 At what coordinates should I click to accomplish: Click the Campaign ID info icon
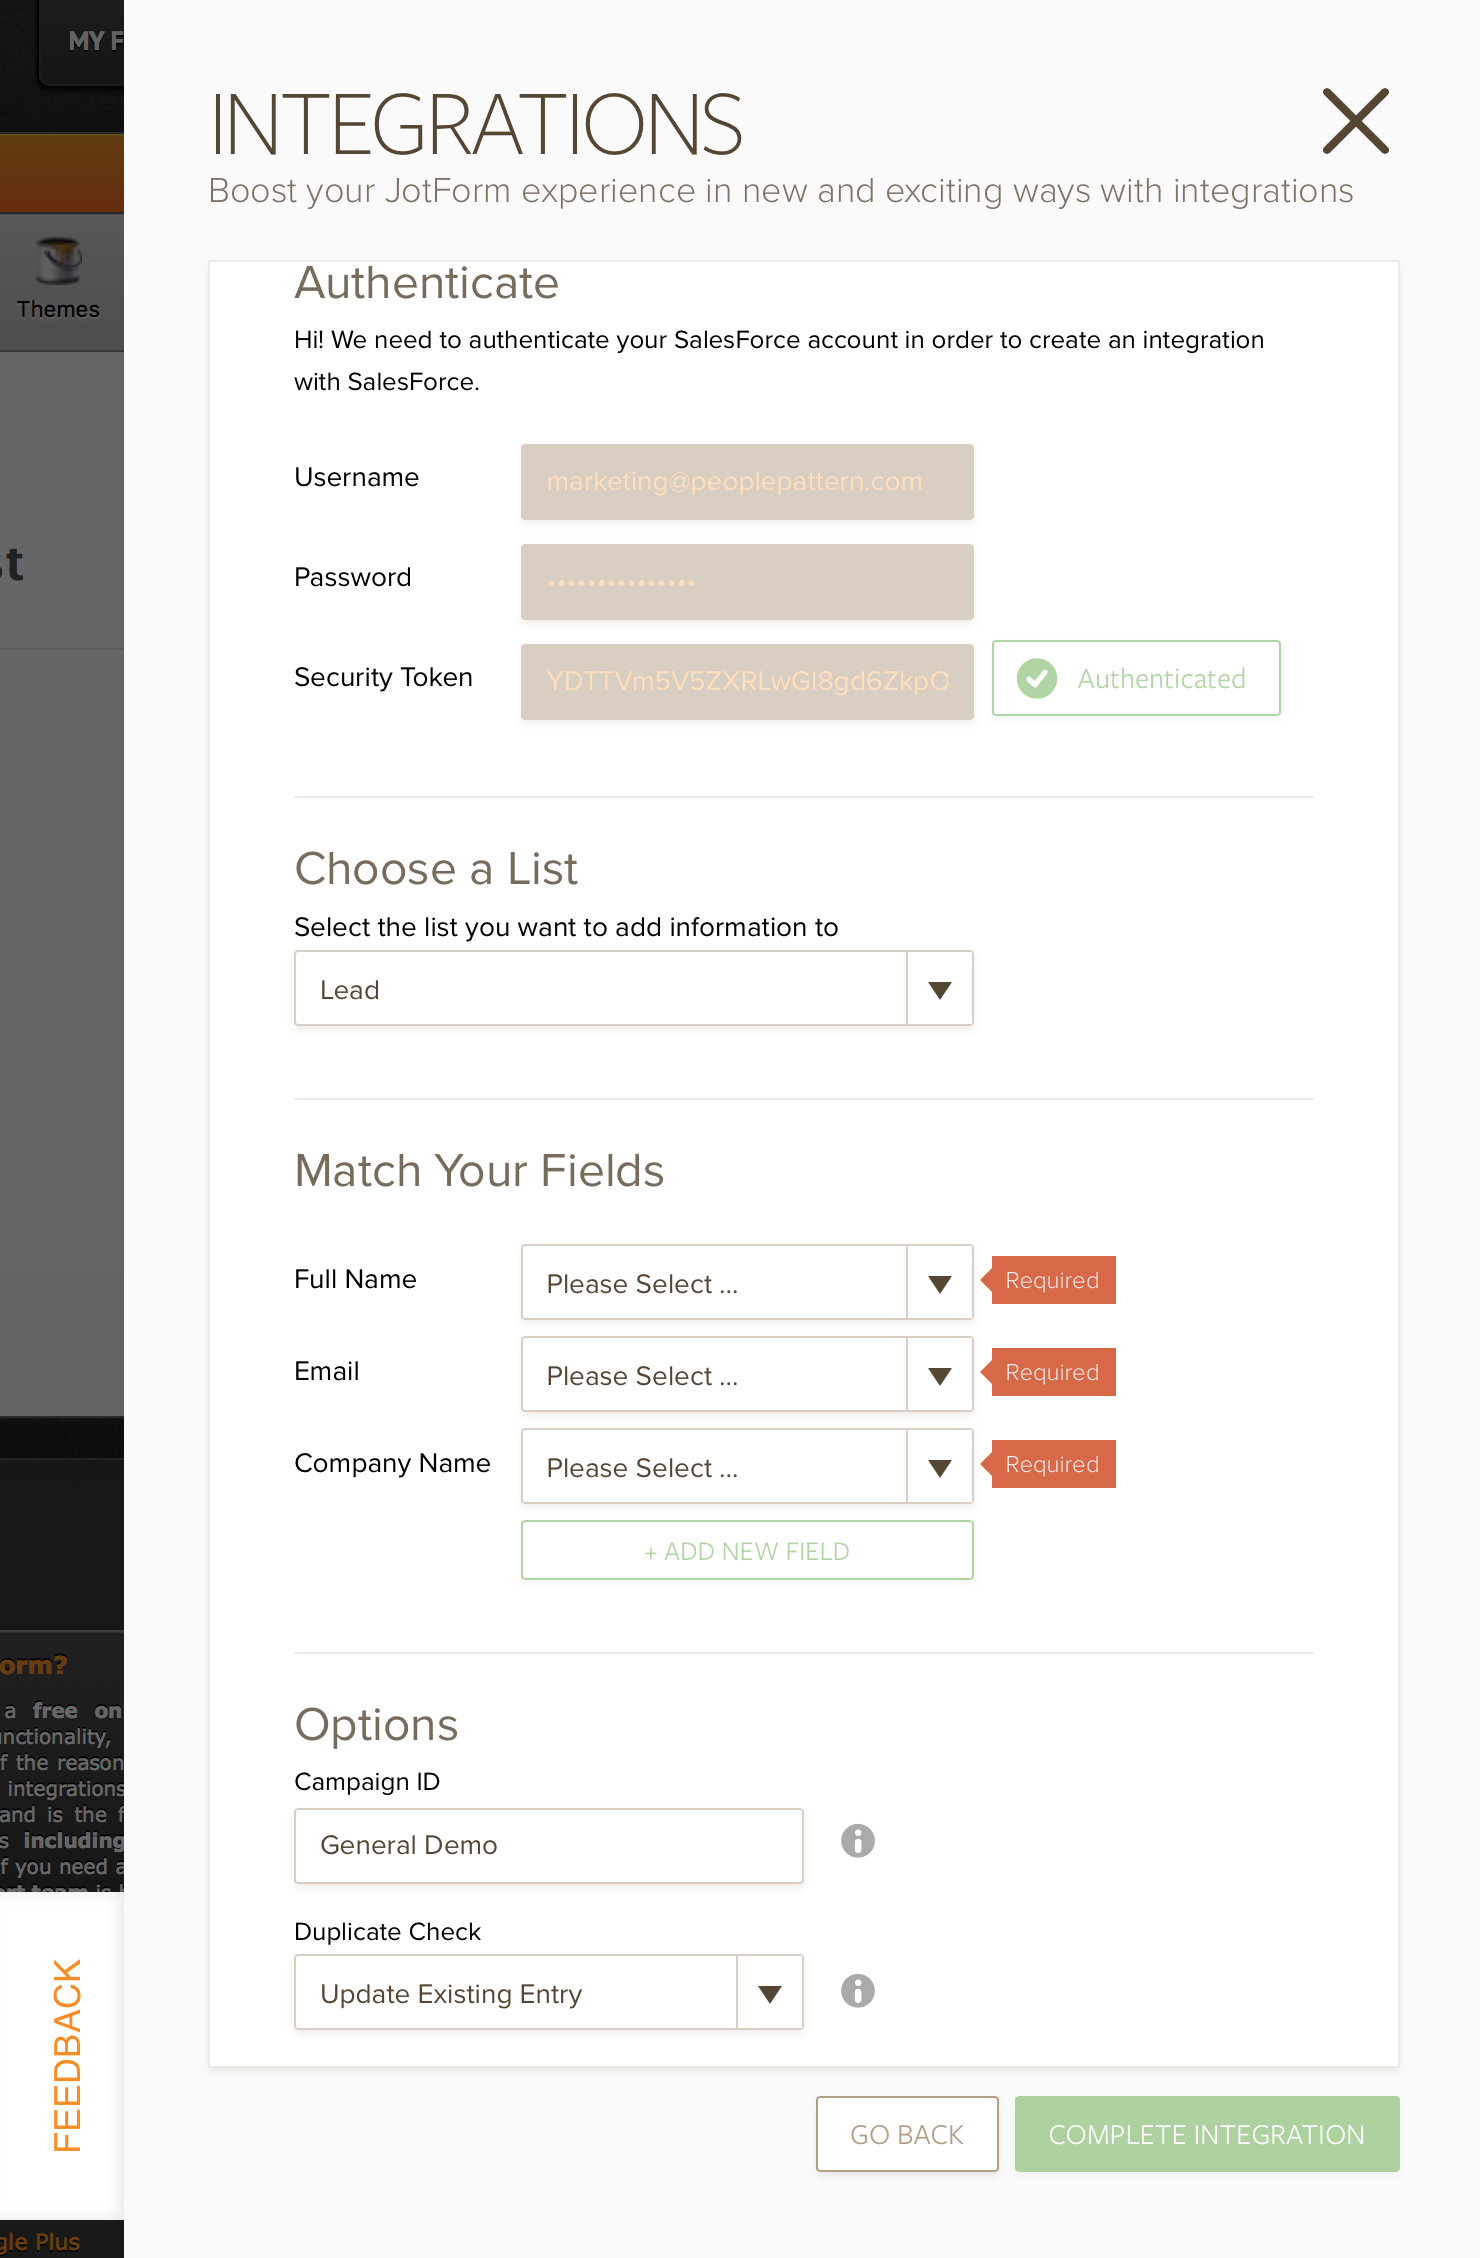tap(857, 1841)
